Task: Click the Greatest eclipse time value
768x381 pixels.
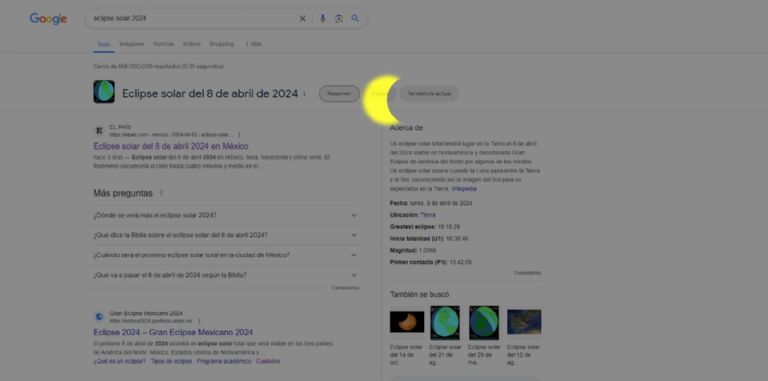Action: click(x=449, y=227)
